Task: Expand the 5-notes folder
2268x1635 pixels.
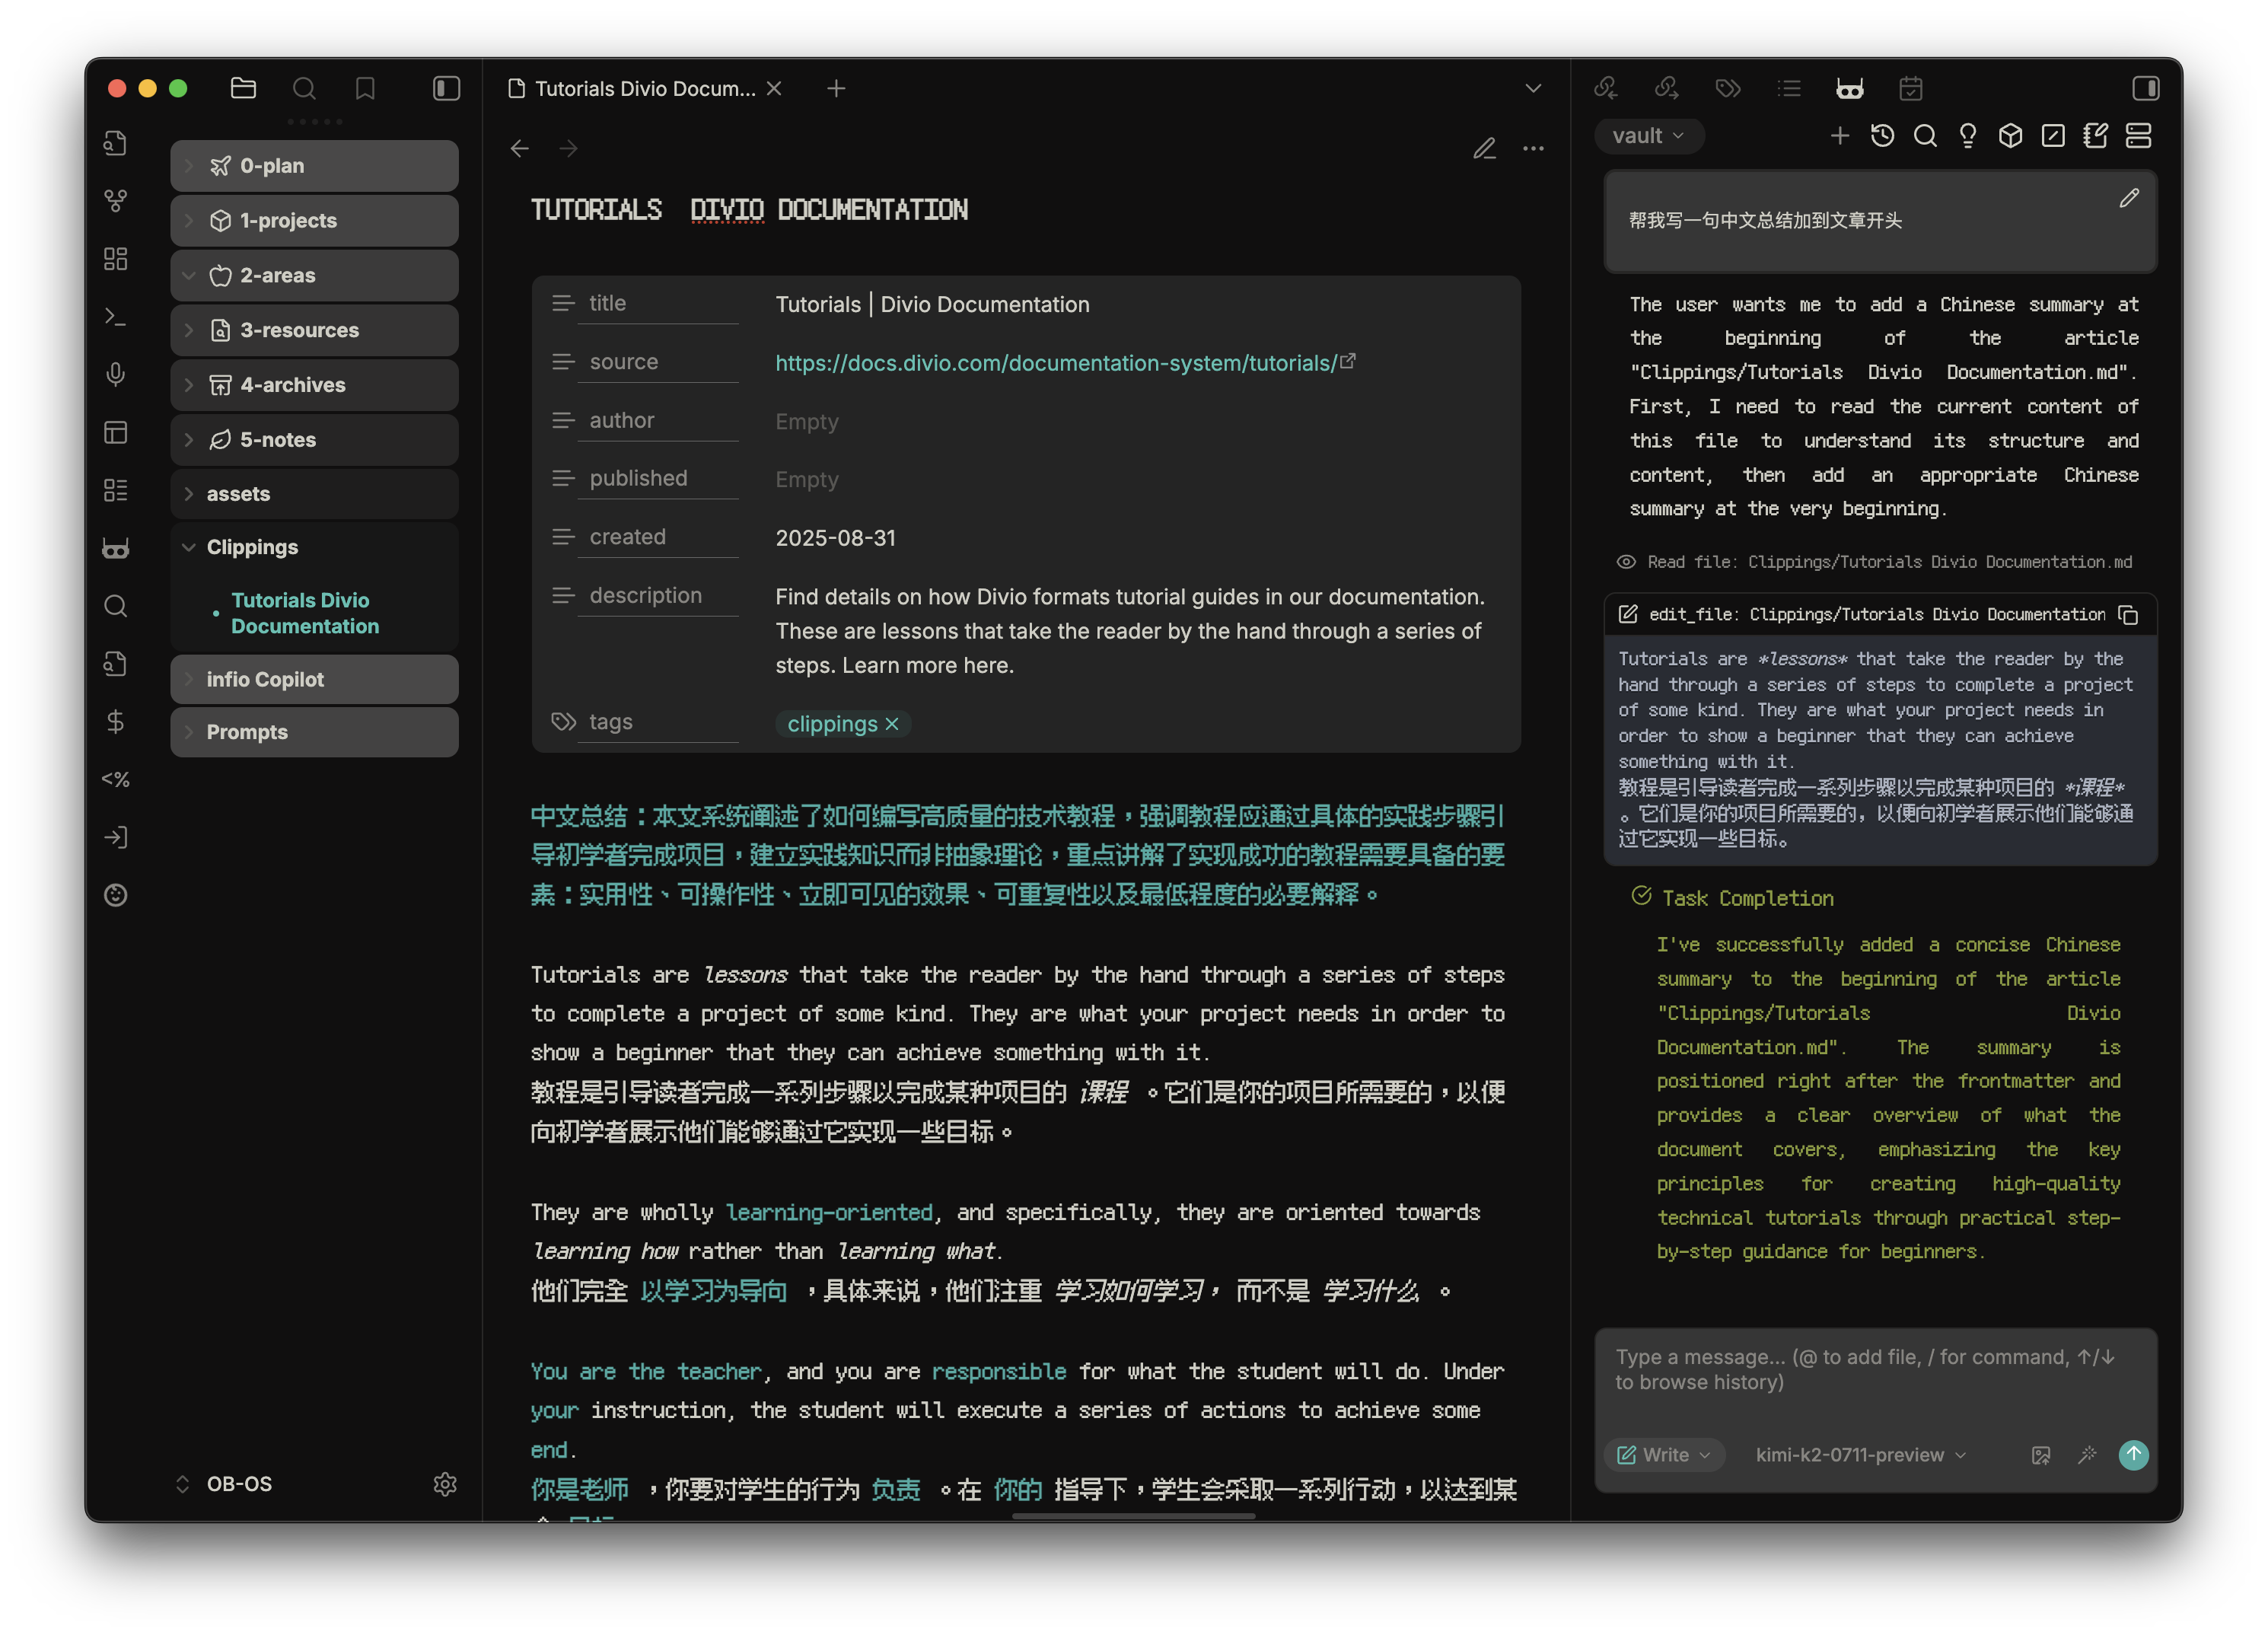Action: pyautogui.click(x=314, y=440)
